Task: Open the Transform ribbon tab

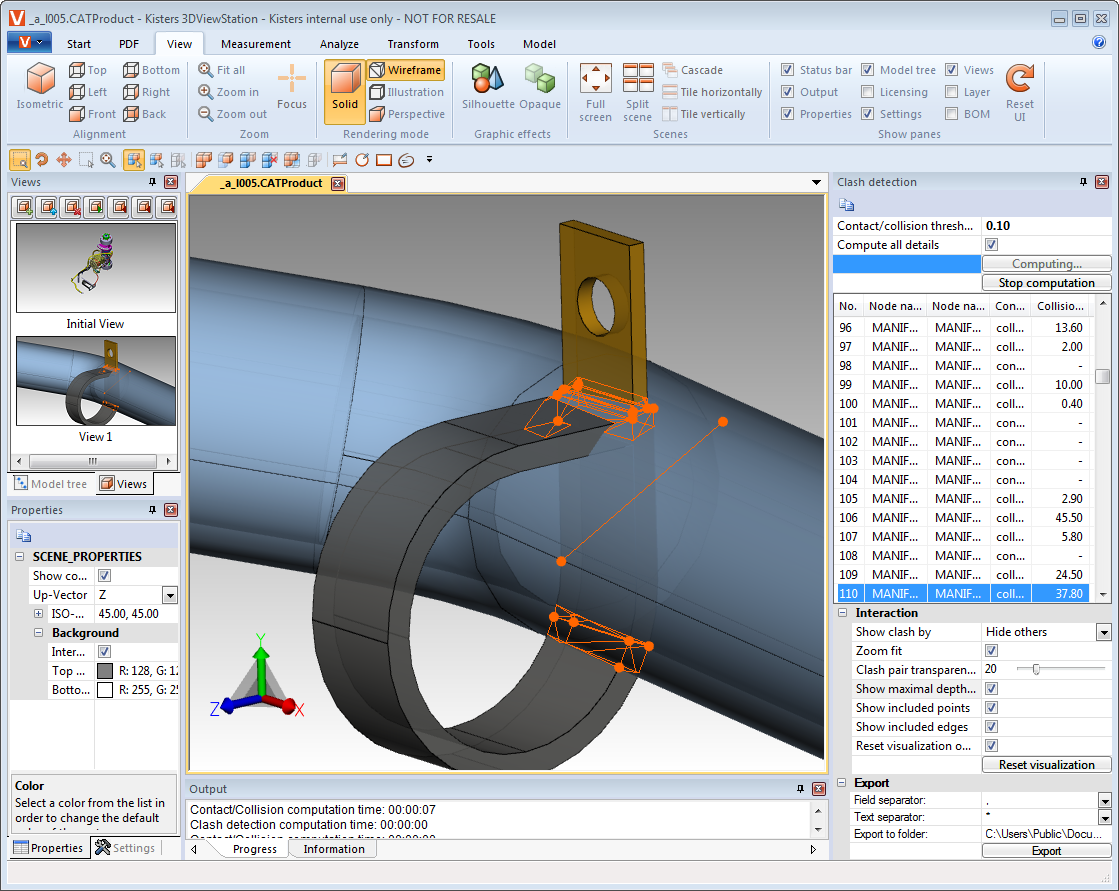Action: click(413, 44)
